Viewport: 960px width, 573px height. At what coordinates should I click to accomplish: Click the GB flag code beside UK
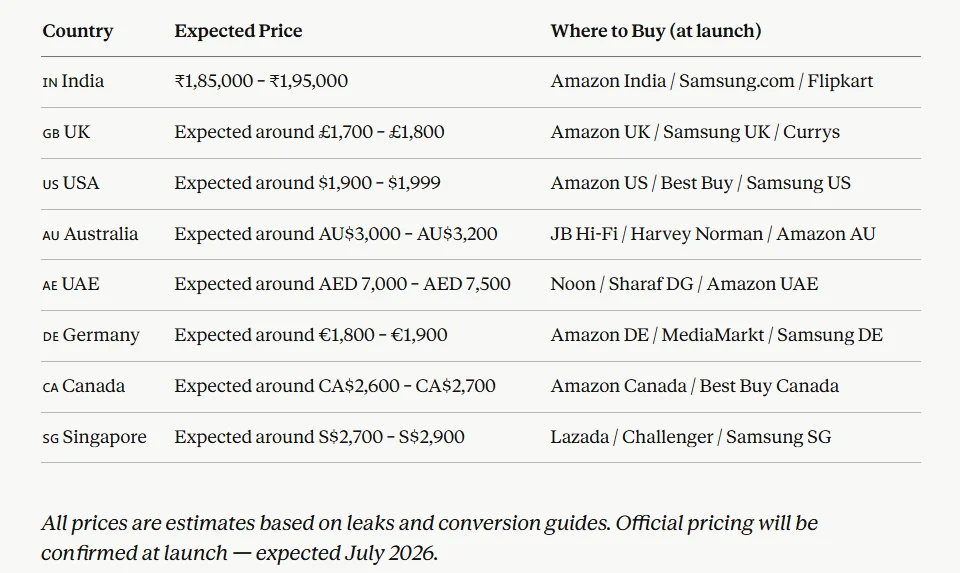click(51, 133)
